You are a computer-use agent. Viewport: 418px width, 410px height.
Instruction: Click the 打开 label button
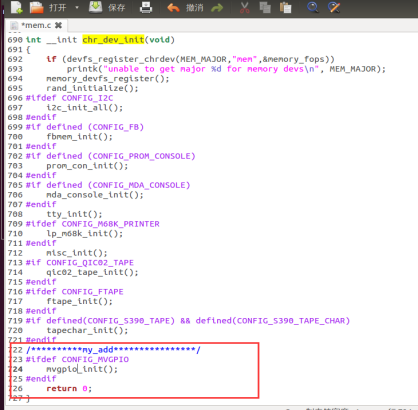click(x=58, y=8)
